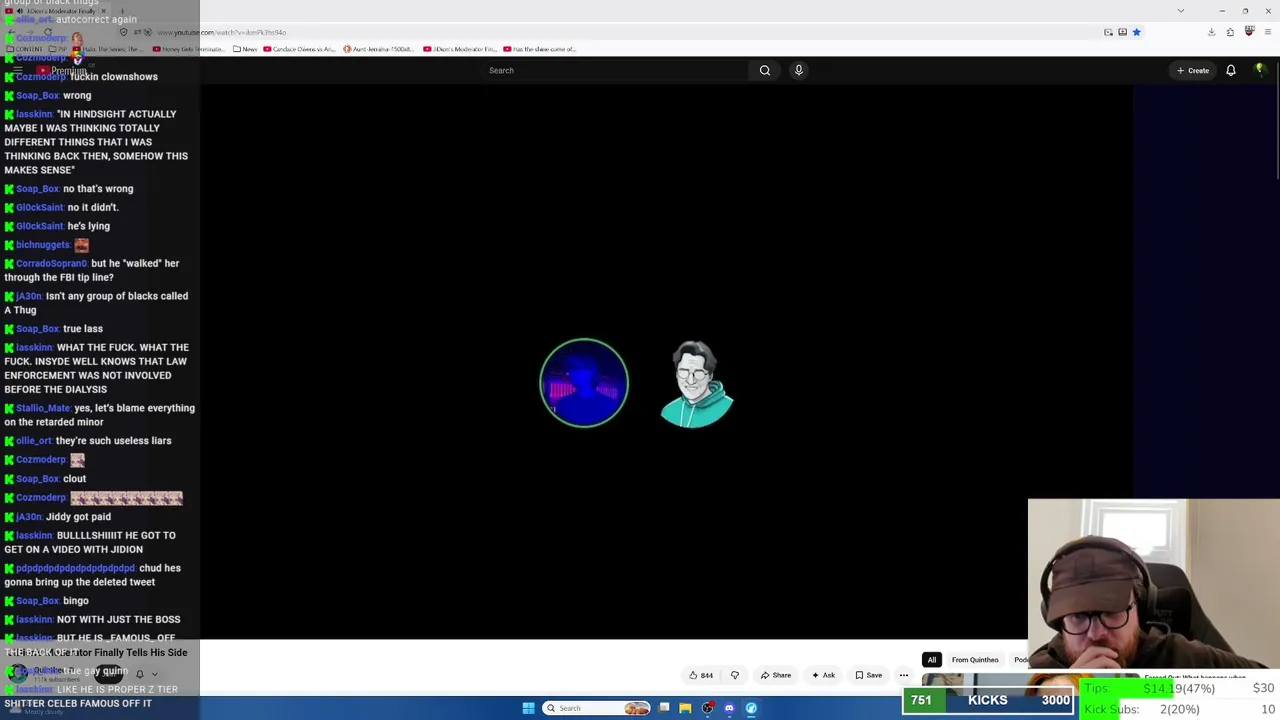Share this YouTube video
The width and height of the screenshot is (1280, 720).
[x=776, y=675]
